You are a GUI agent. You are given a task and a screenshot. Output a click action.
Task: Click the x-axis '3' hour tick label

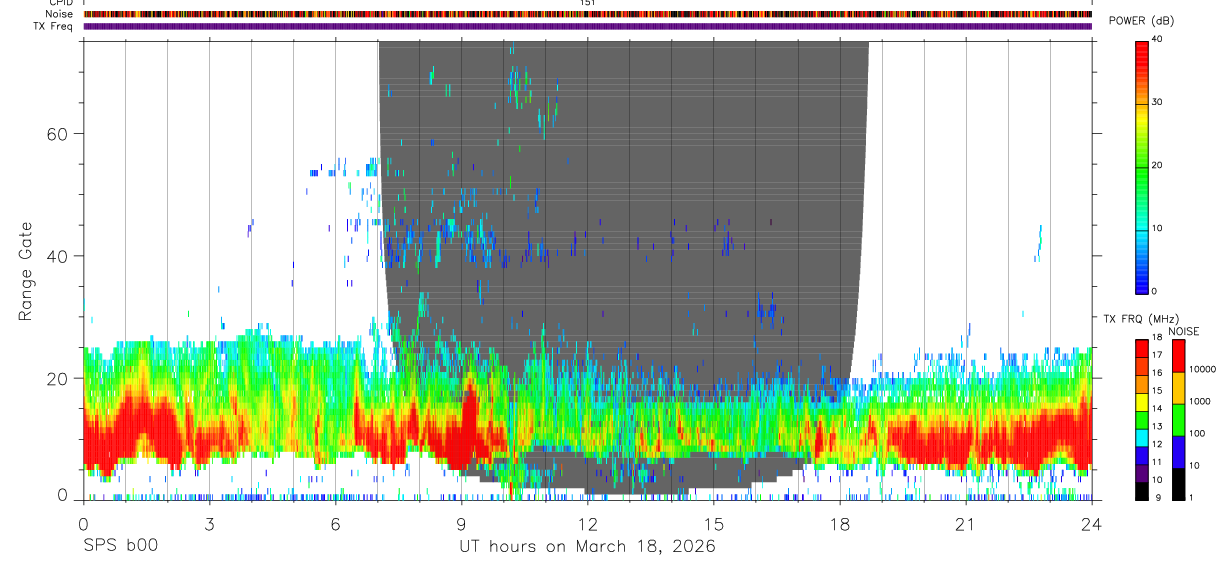coord(209,524)
